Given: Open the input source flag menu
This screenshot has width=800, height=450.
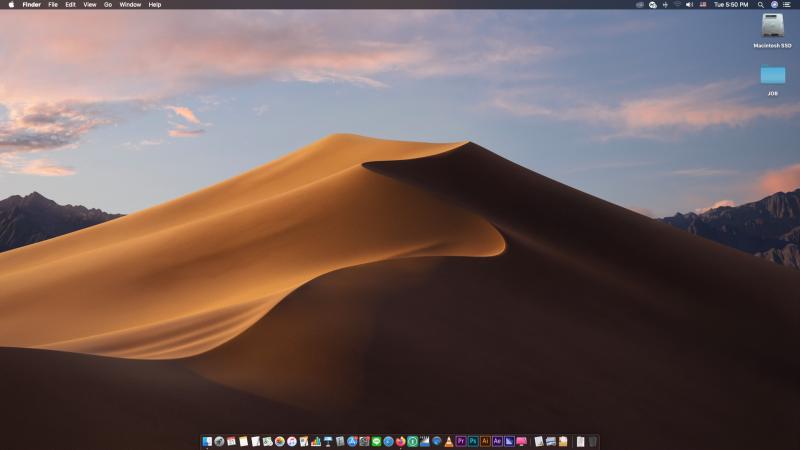Looking at the screenshot, I should pyautogui.click(x=703, y=5).
